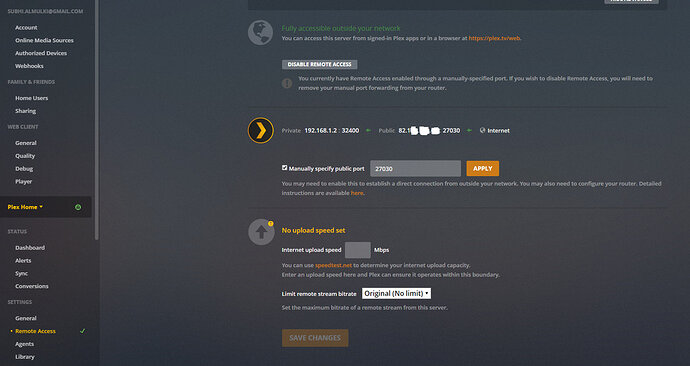Viewport: 690px width, 366px height.
Task: Click private address 192.168.1.2 : 32400
Action: pos(332,130)
